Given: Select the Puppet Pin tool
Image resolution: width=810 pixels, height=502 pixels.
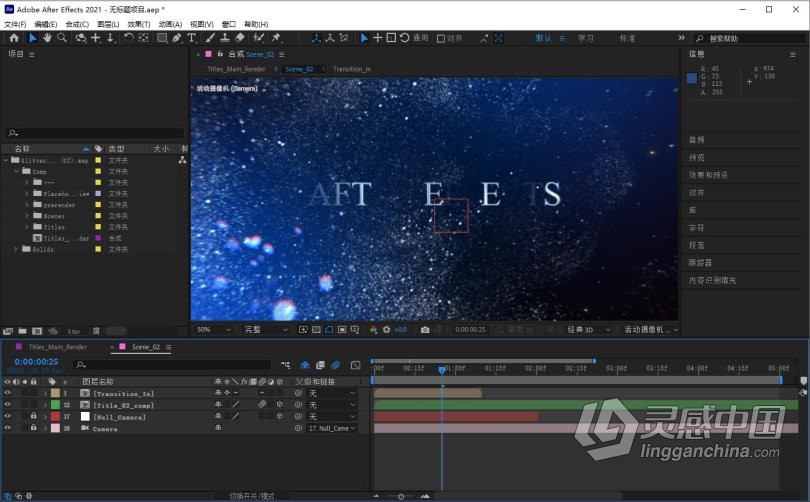Looking at the screenshot, I should tap(276, 38).
